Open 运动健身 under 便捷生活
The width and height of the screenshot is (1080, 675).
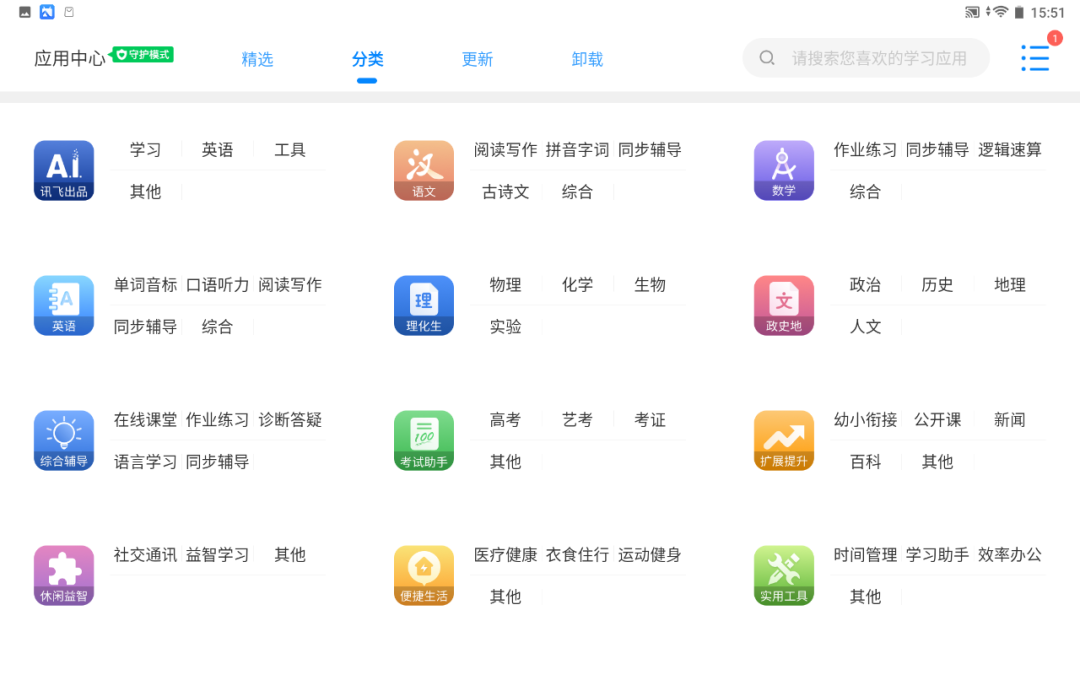(650, 555)
